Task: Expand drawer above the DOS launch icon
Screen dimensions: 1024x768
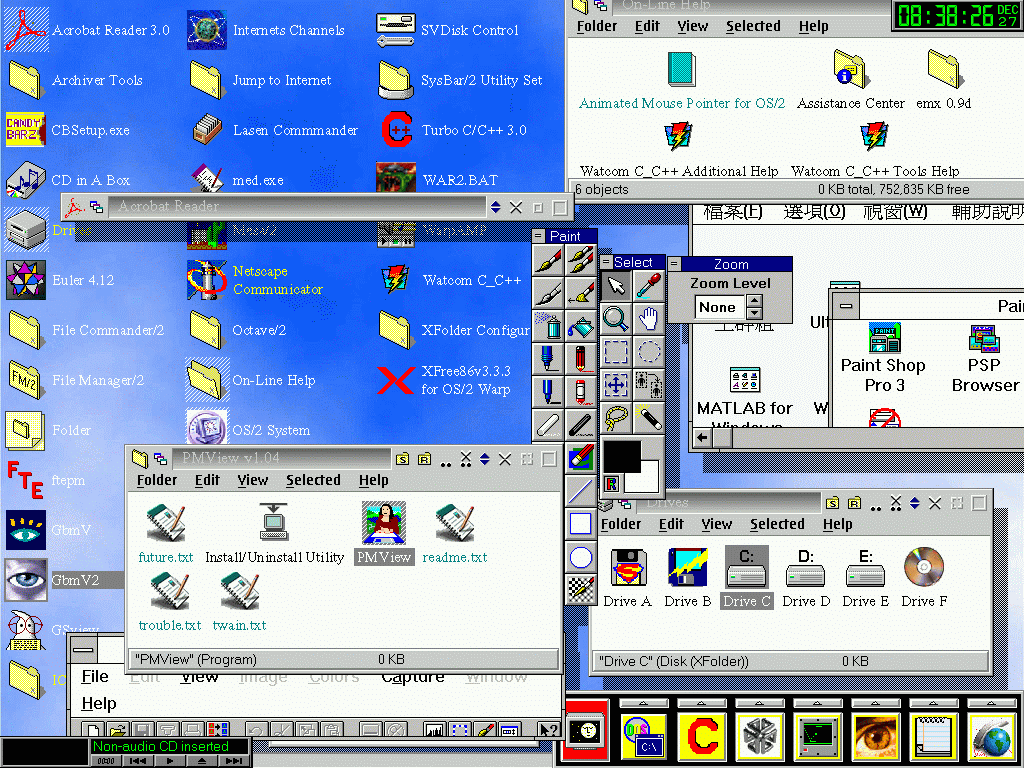Action: tap(643, 703)
